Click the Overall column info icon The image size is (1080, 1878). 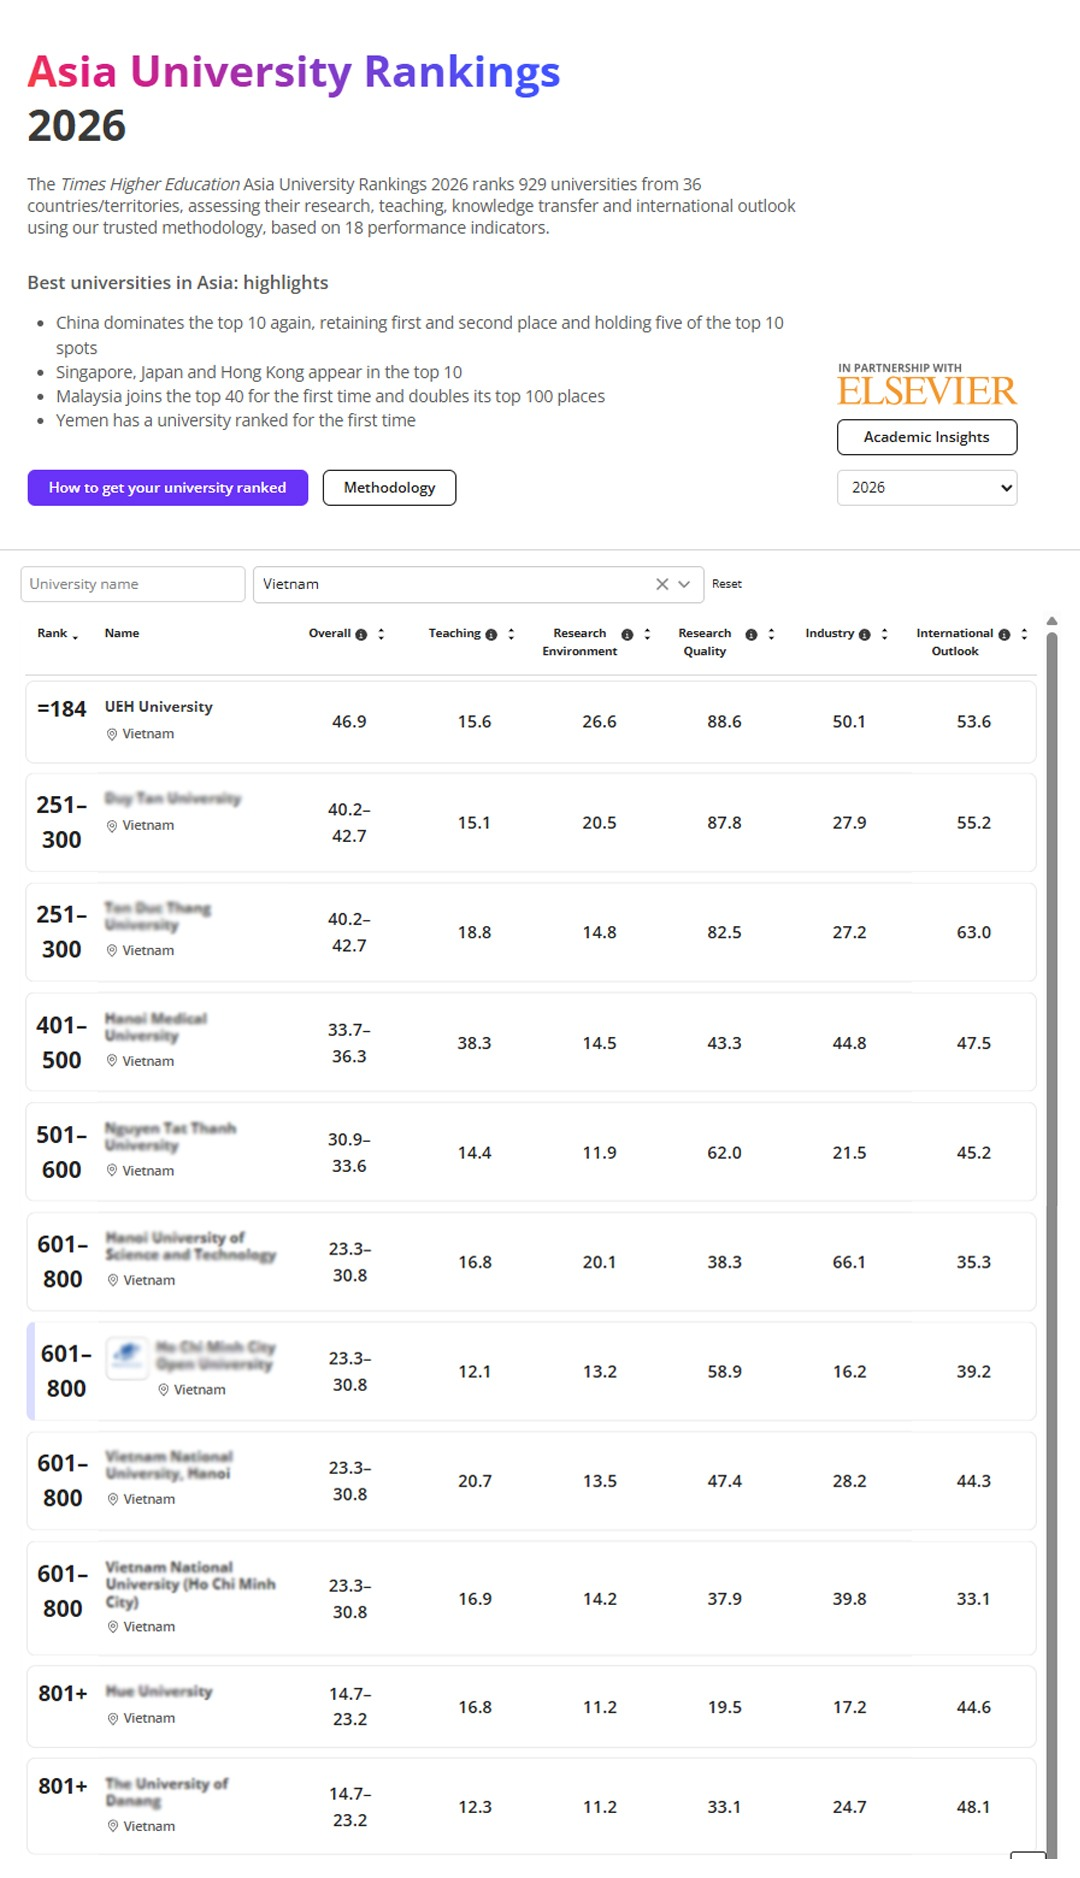pos(361,635)
